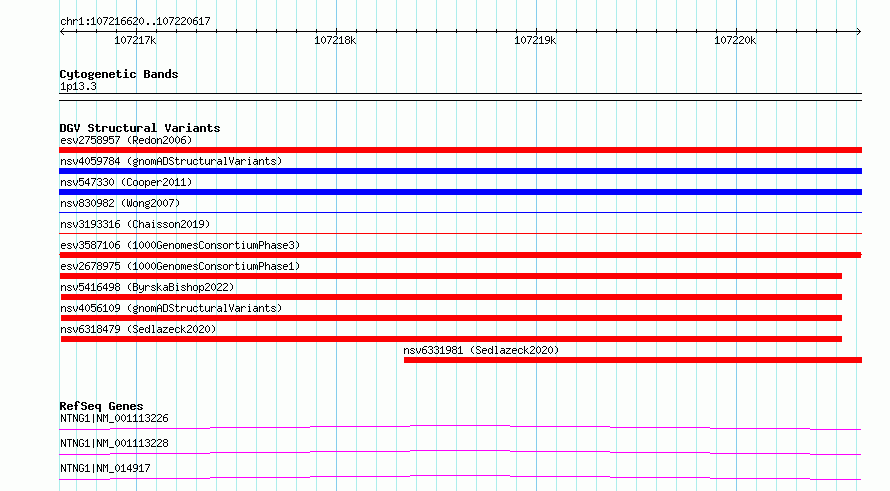890x491 pixels.
Task: Click the RefSeq Genes track heading
Action: point(101,406)
